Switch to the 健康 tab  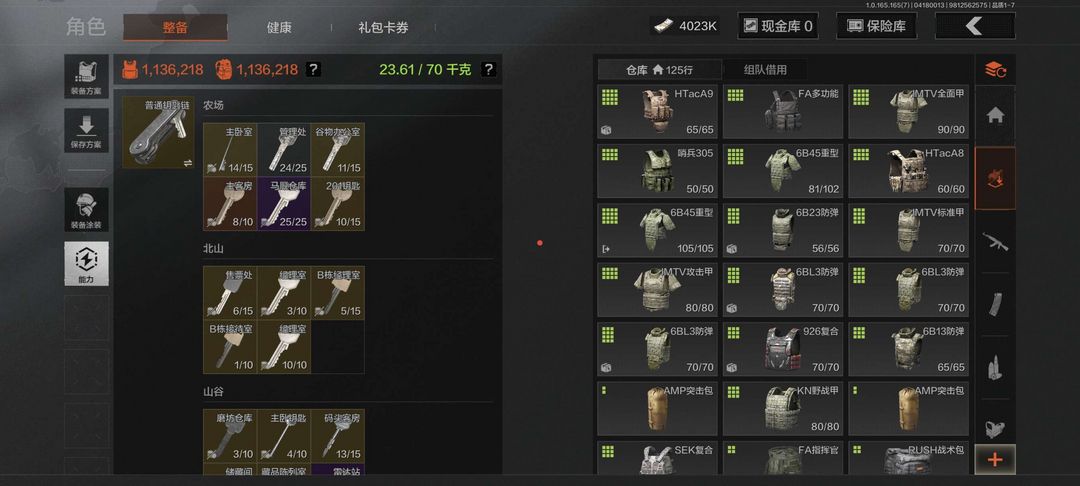tap(279, 28)
